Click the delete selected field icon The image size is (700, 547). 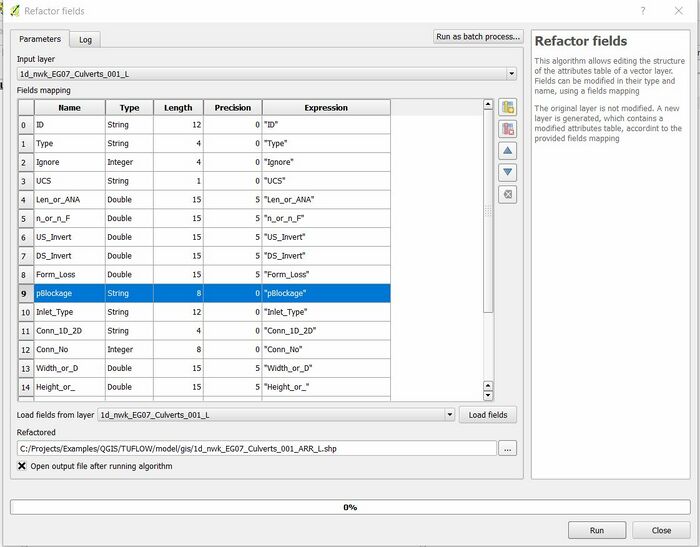pyautogui.click(x=508, y=129)
